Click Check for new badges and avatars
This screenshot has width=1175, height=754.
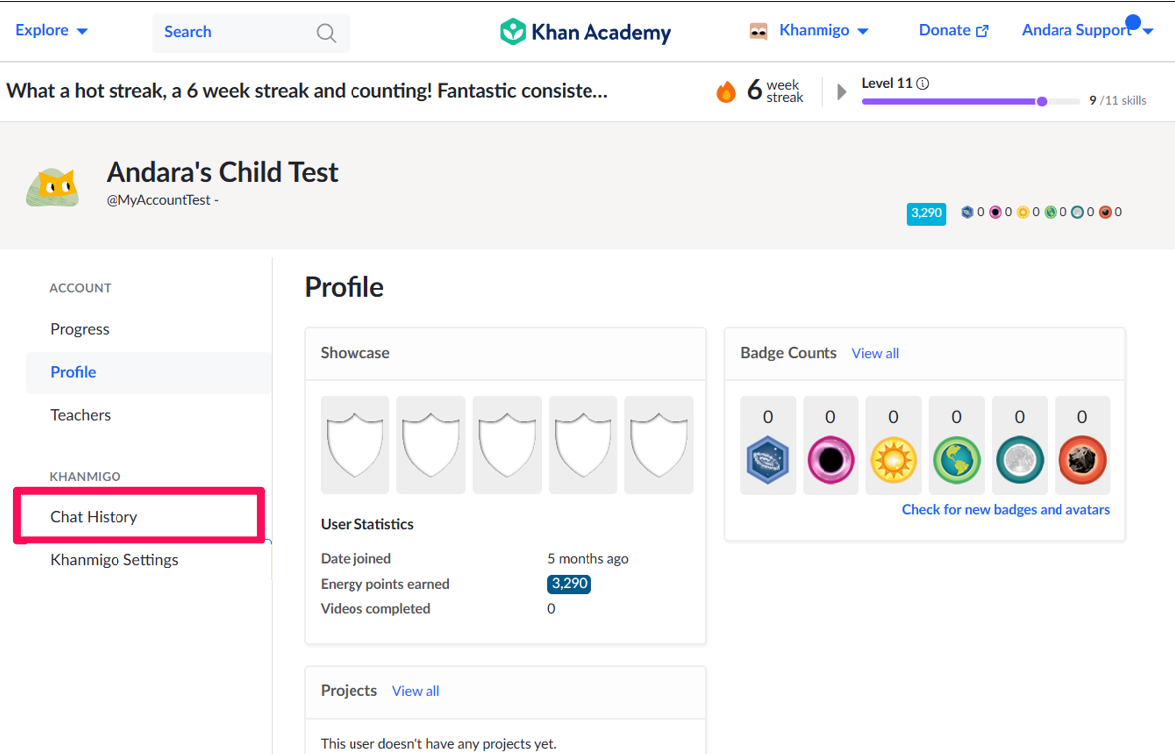pyautogui.click(x=1006, y=510)
